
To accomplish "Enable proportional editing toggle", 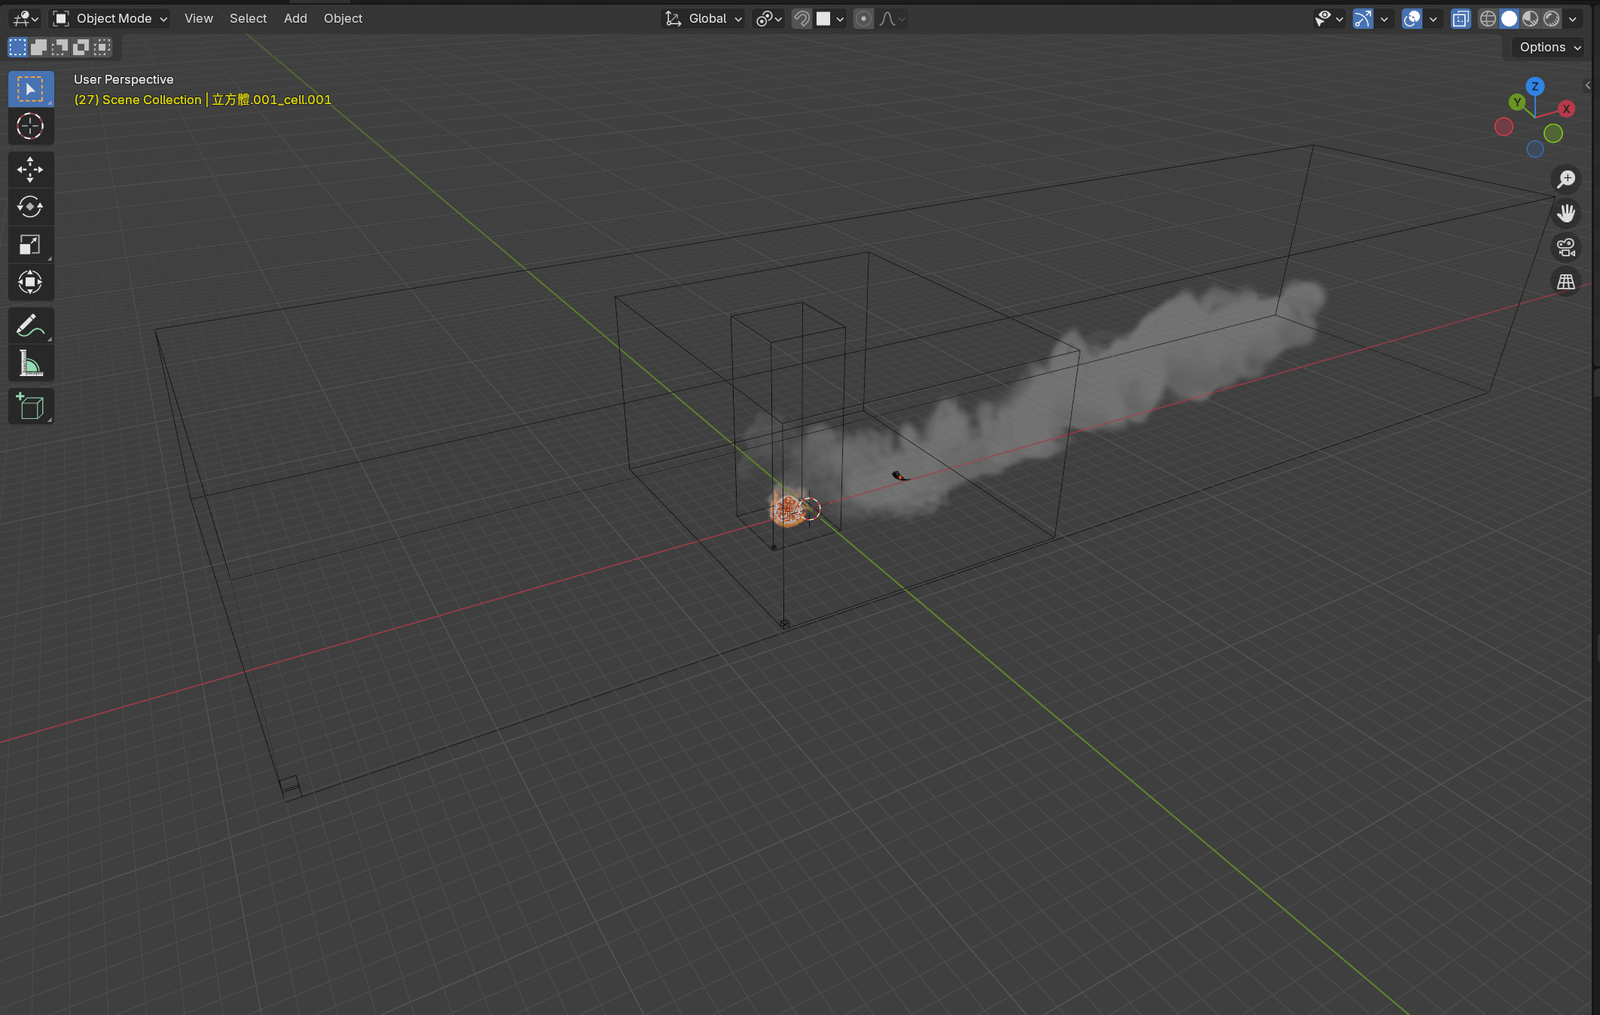I will pyautogui.click(x=863, y=19).
